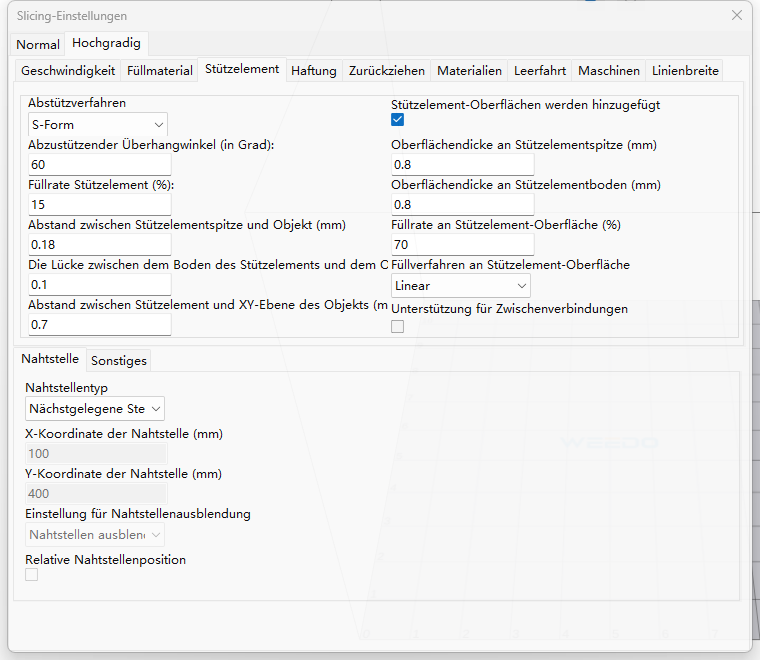760x660 pixels.
Task: Open the Nahtstellentyp dropdown
Action: pyautogui.click(x=95, y=408)
